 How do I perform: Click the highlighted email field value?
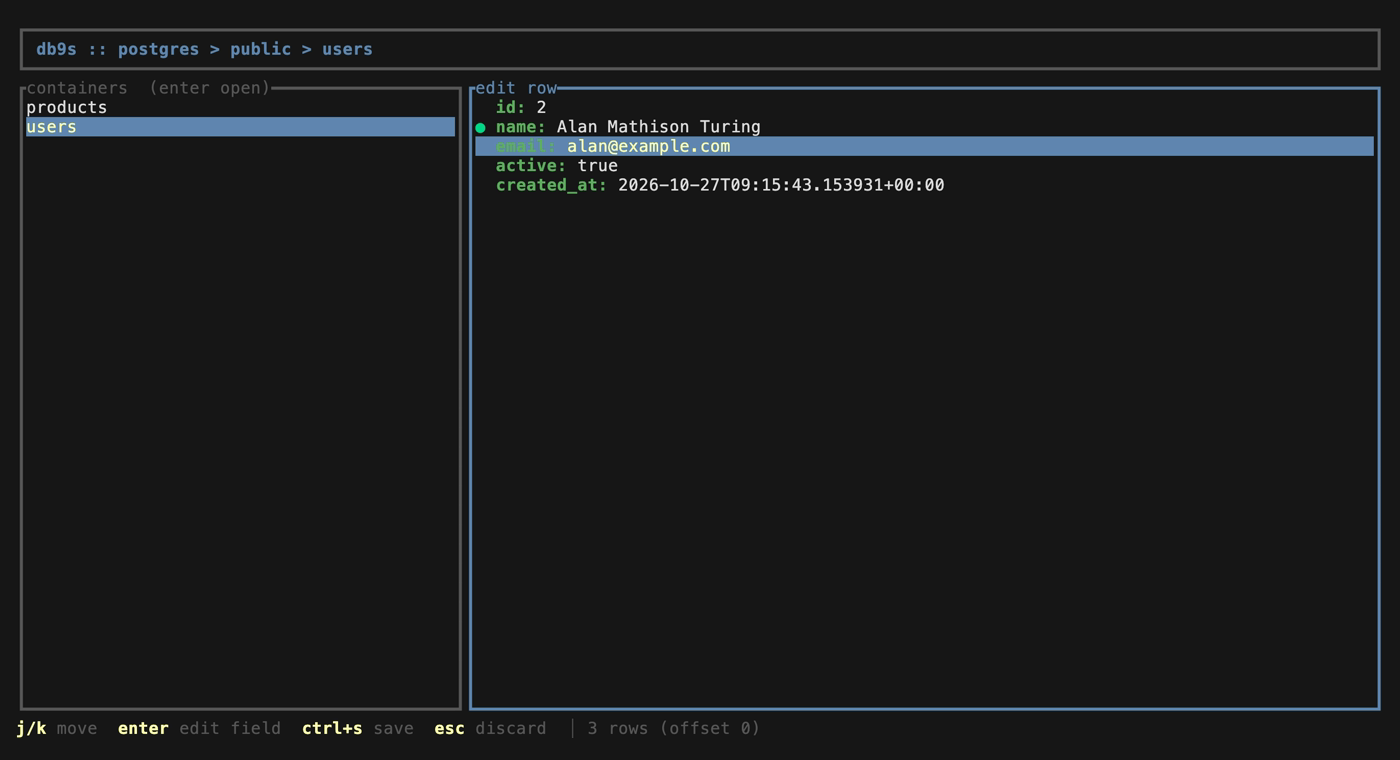[648, 146]
